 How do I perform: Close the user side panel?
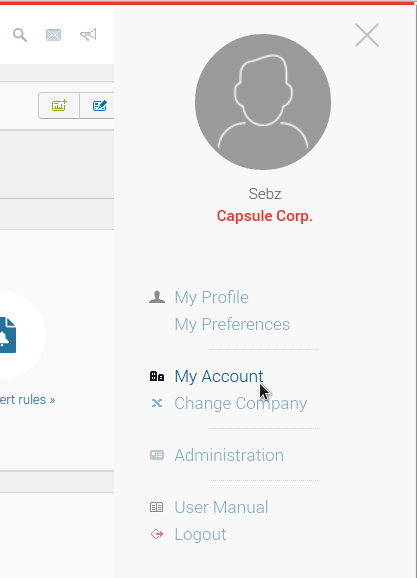[x=367, y=35]
